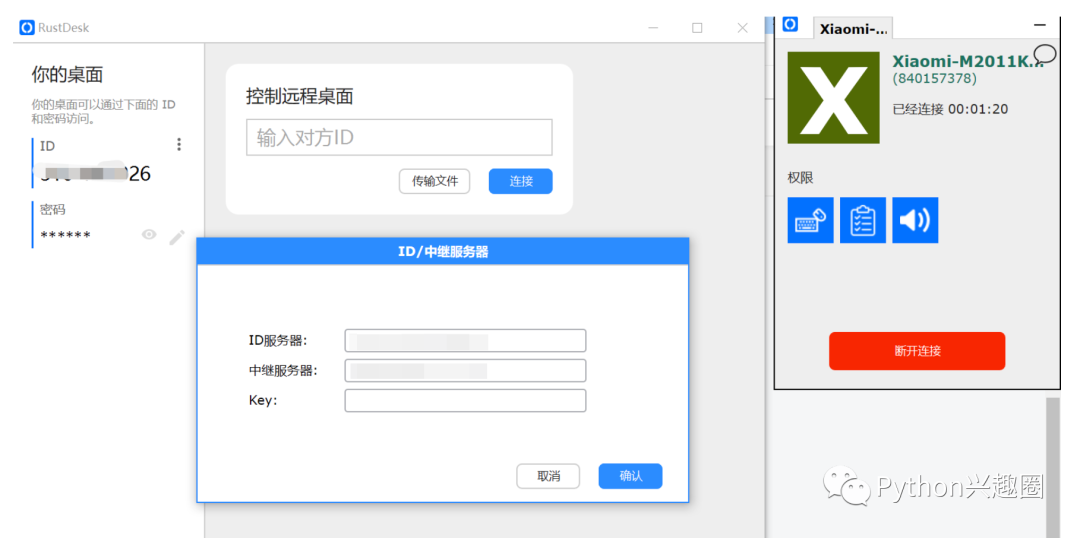Confirm server settings with 确认
The width and height of the screenshot is (1080, 538).
point(630,476)
